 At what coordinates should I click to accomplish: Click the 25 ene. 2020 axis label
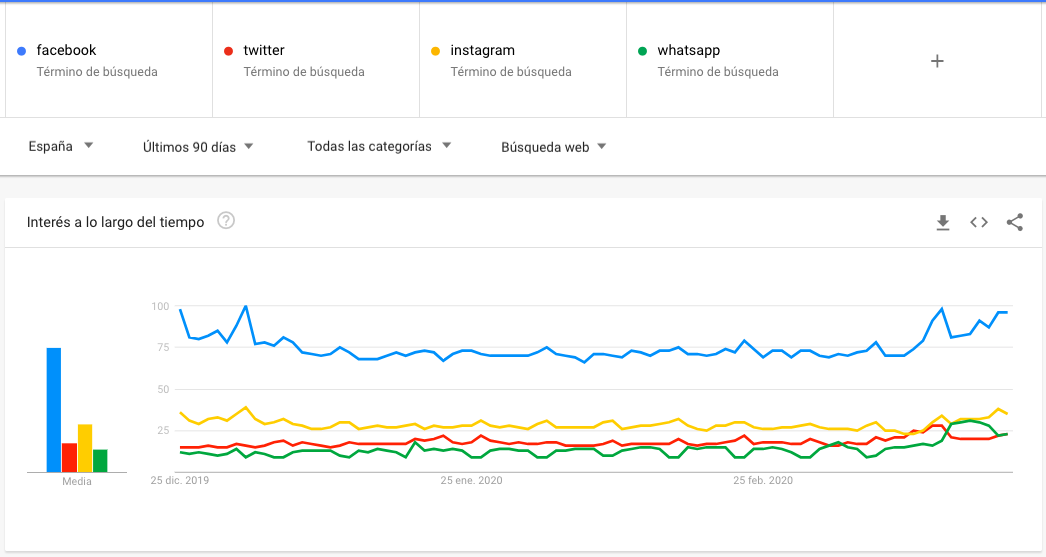pos(471,481)
